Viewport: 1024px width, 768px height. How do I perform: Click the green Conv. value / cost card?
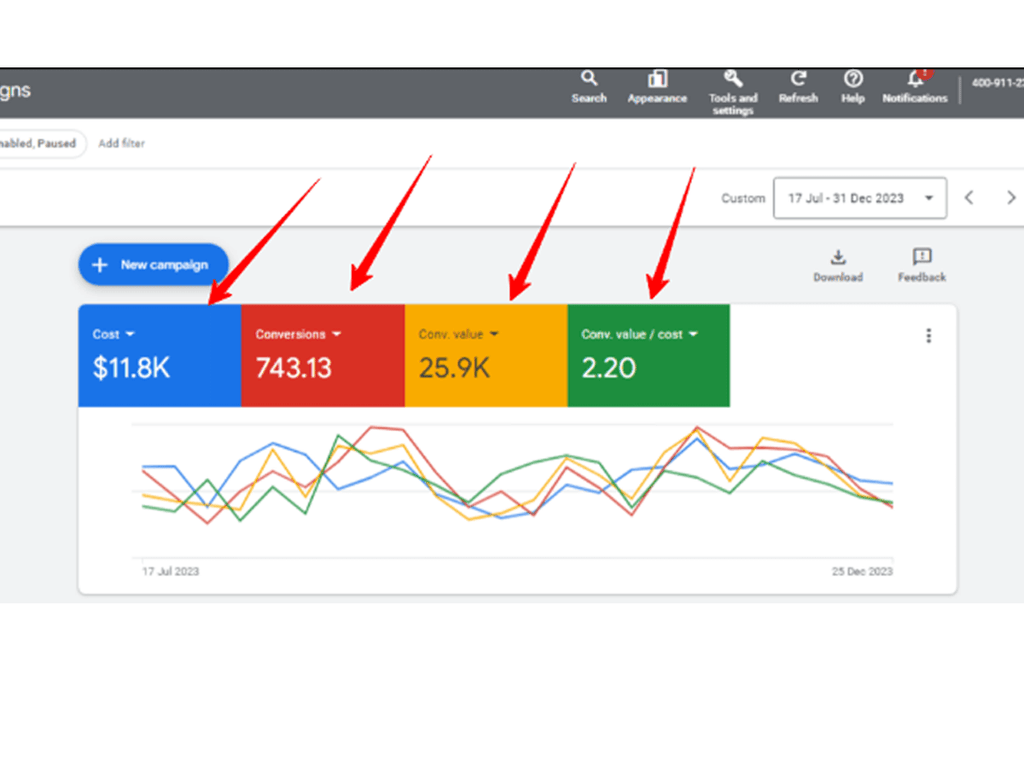tap(648, 368)
